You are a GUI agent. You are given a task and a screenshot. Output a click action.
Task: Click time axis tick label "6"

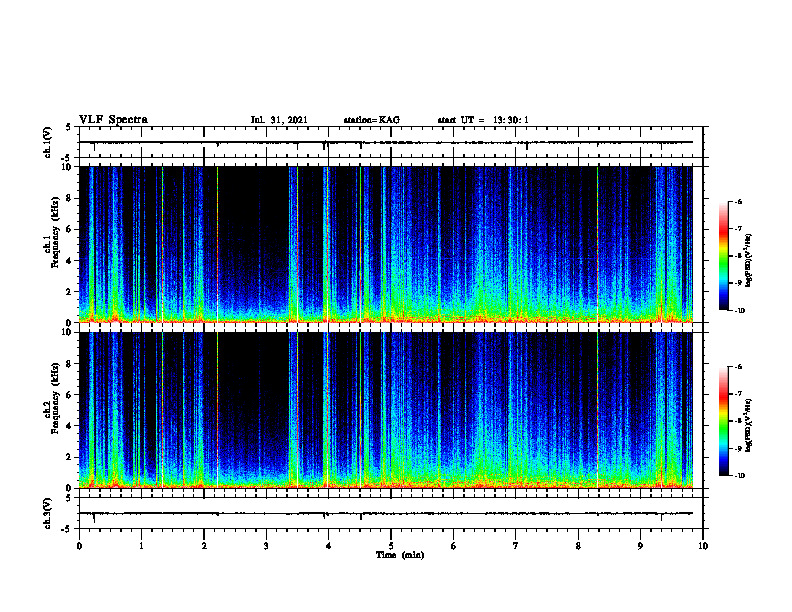click(454, 546)
